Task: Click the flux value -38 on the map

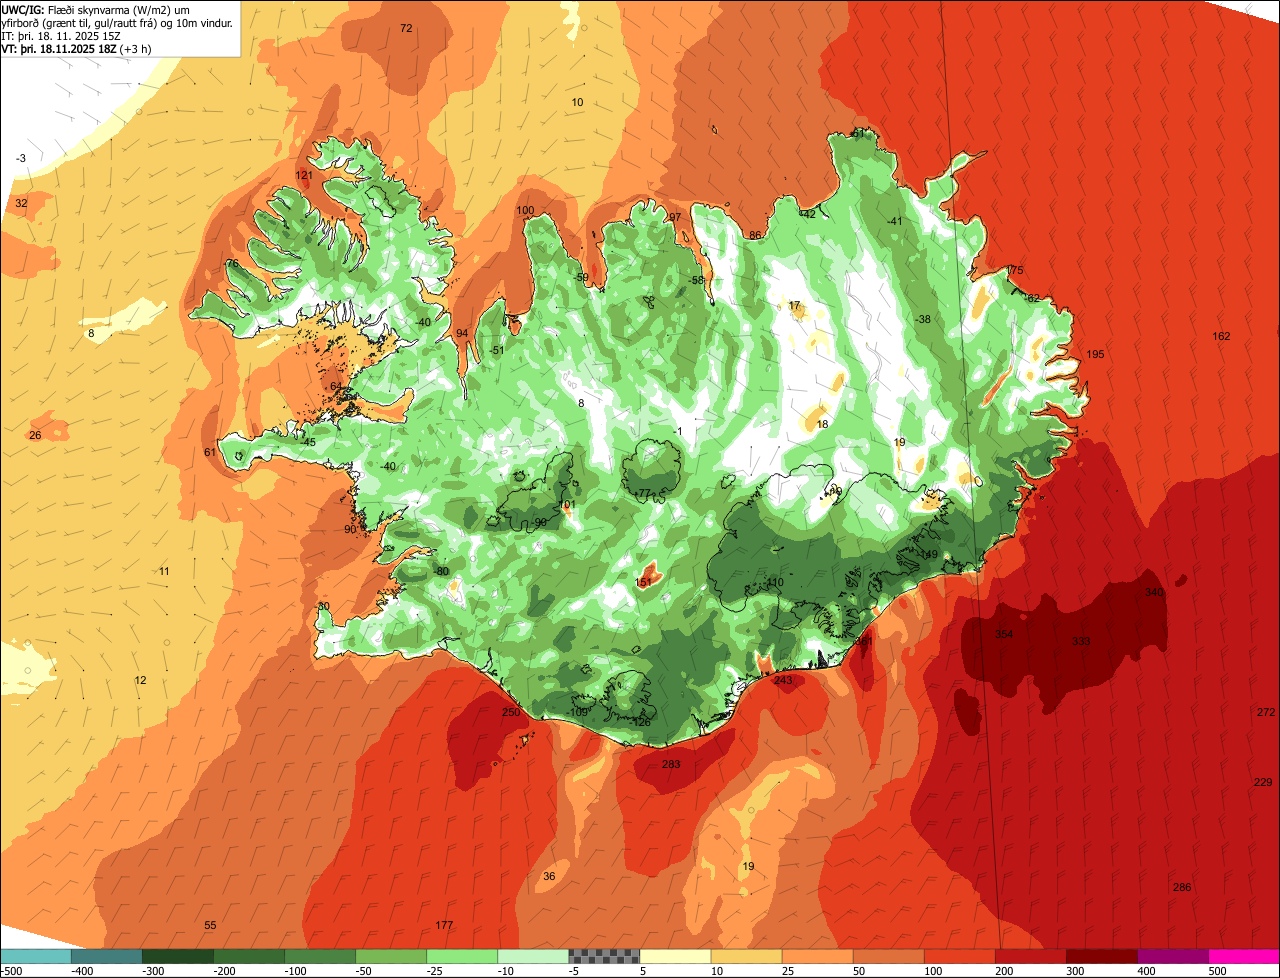Action: pyautogui.click(x=922, y=319)
